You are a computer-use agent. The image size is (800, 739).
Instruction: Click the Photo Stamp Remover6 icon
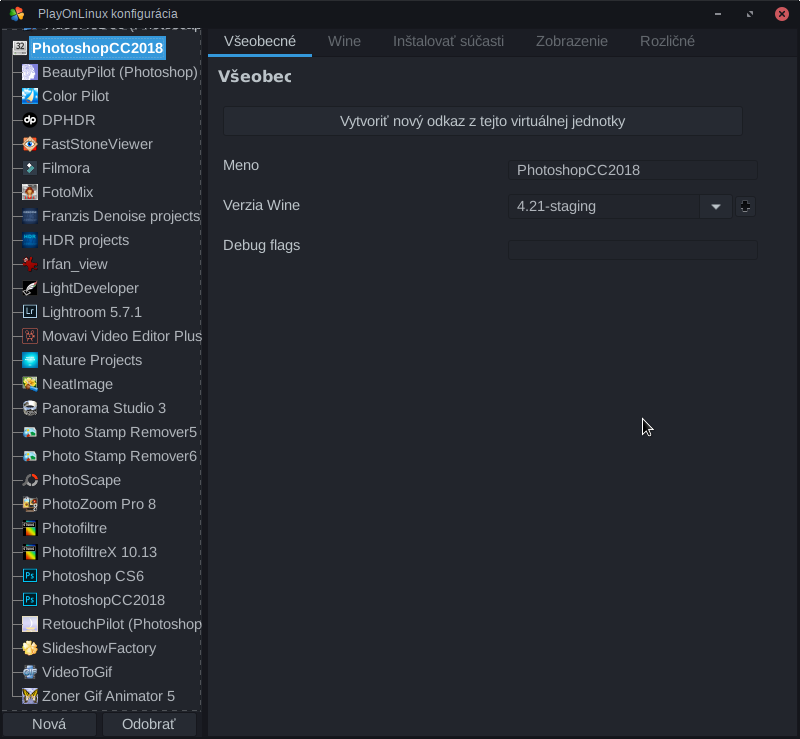tap(30, 456)
